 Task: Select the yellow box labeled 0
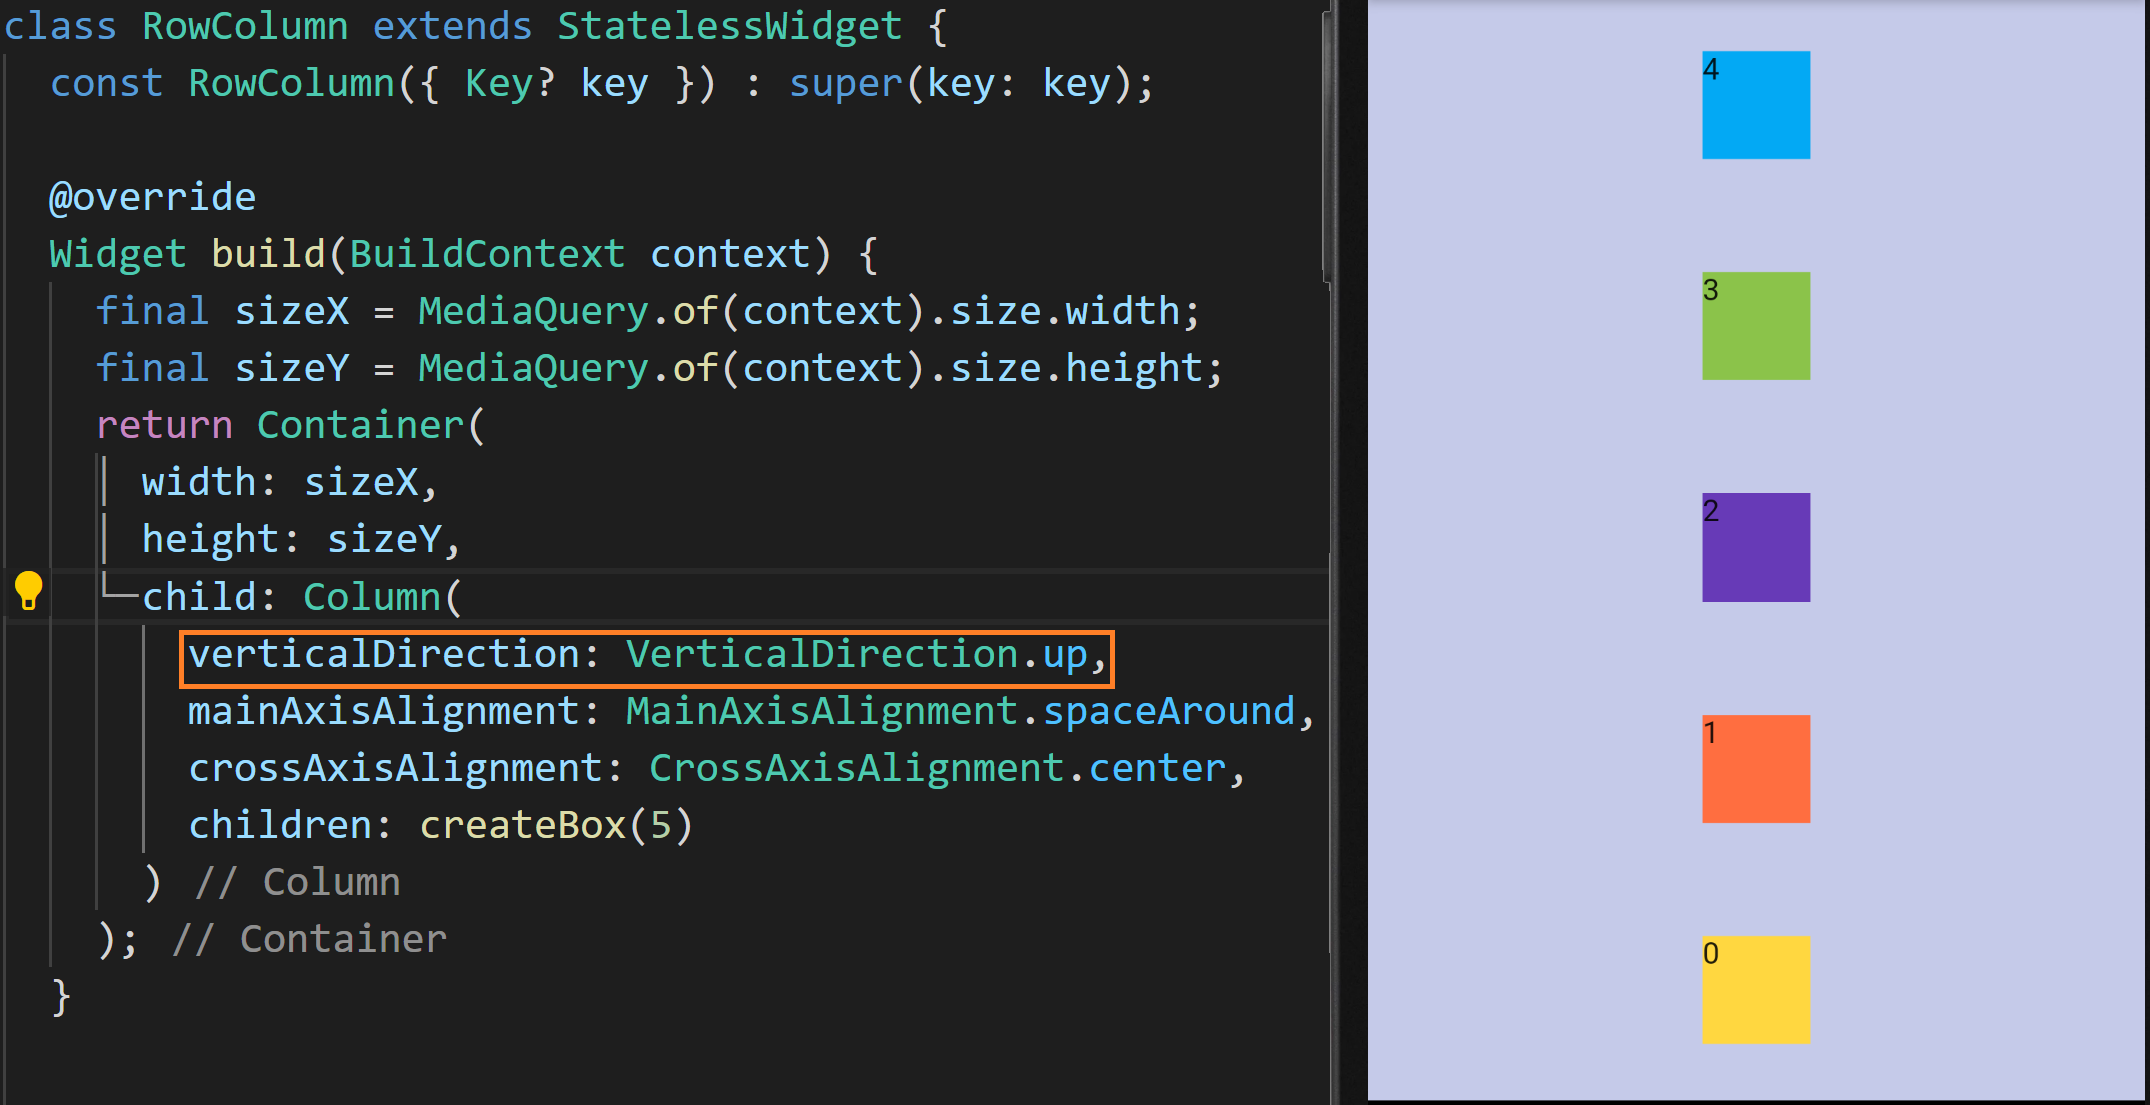(x=1756, y=990)
